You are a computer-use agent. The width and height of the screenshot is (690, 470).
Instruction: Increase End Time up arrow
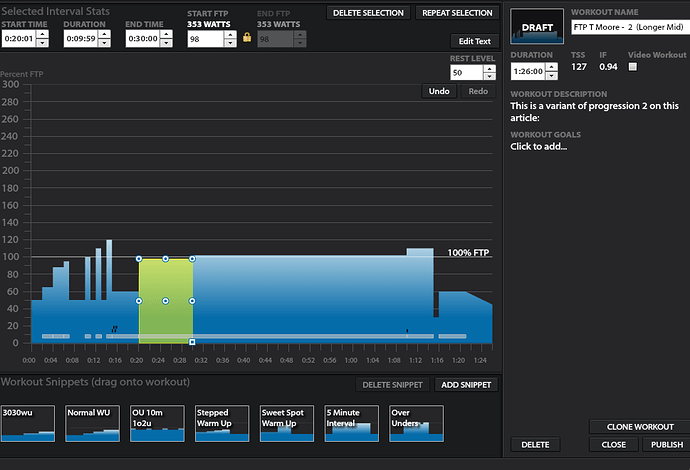tap(166, 34)
